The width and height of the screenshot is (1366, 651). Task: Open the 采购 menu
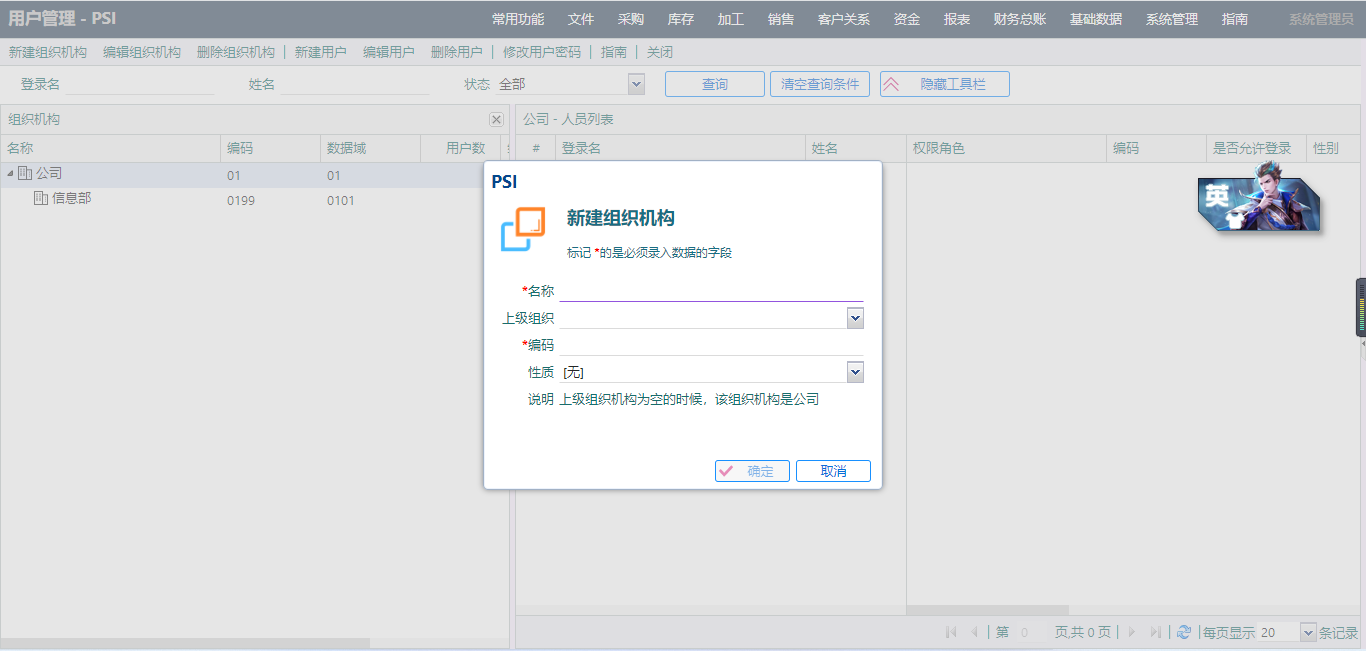(x=631, y=19)
